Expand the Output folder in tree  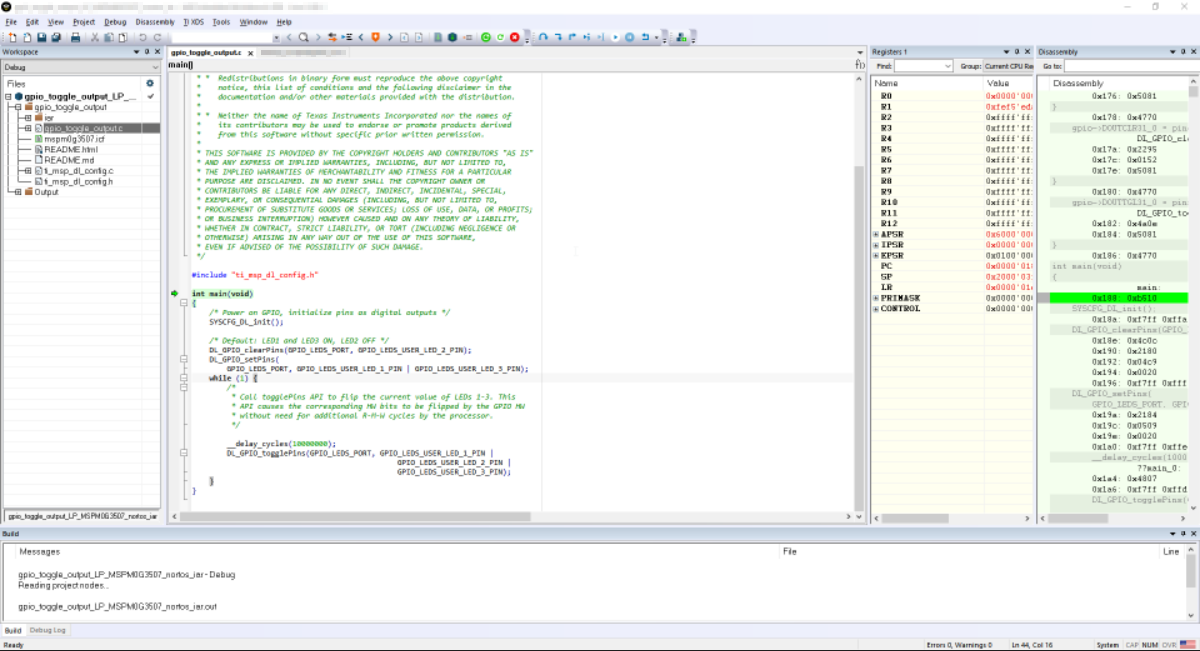click(19, 192)
